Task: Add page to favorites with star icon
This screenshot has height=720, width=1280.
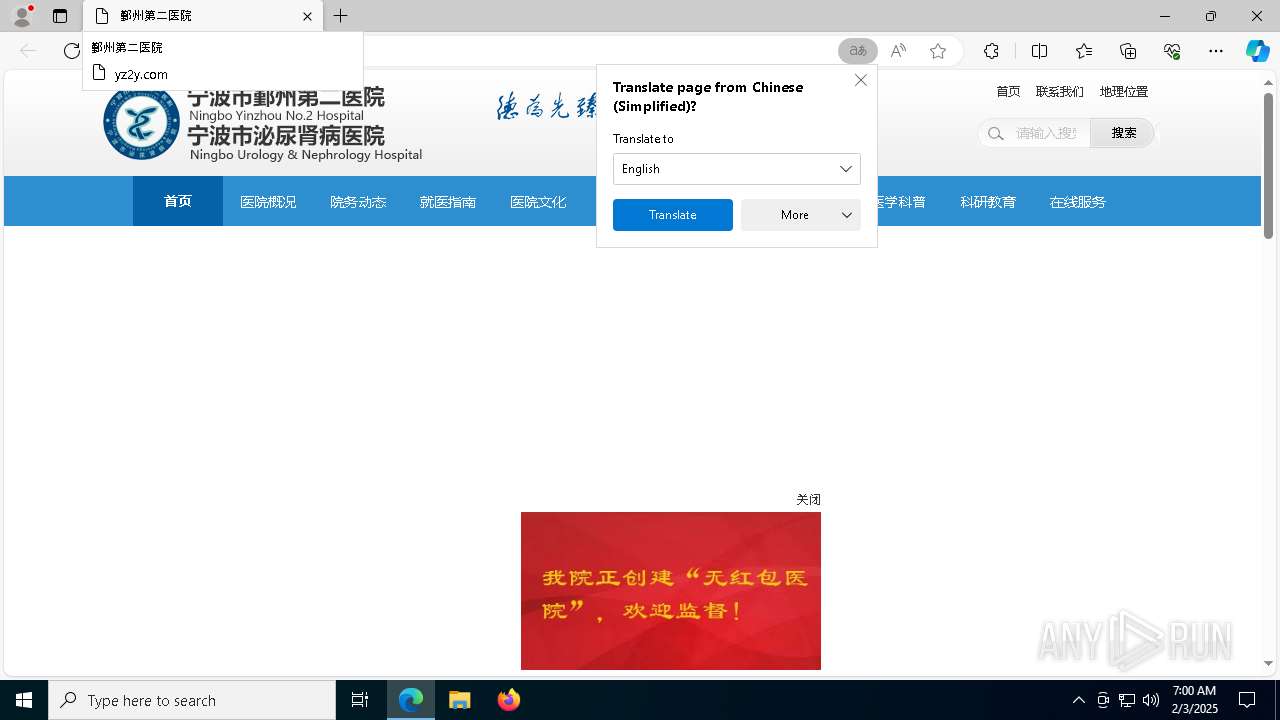Action: coord(938,51)
